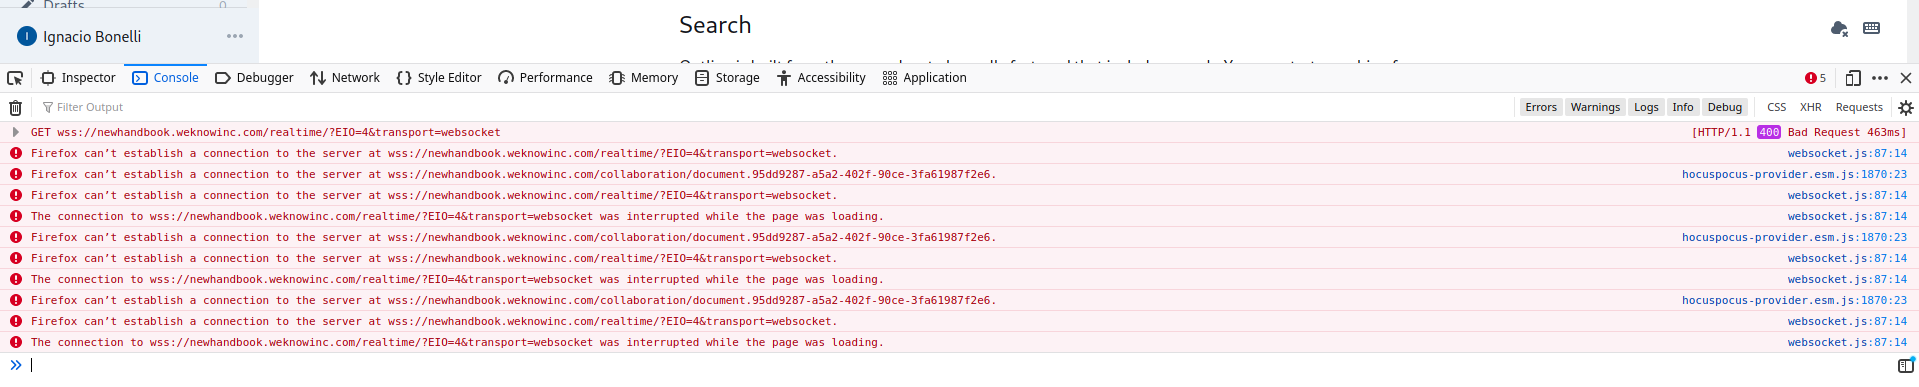Open the last websocket.js:87:14 source link
The image size is (1919, 387).
click(x=1847, y=342)
